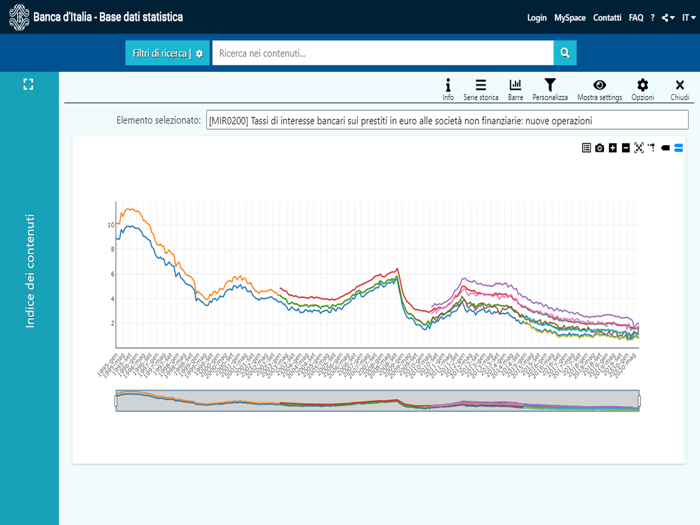
Task: Open the FAQ page
Action: pyautogui.click(x=636, y=18)
